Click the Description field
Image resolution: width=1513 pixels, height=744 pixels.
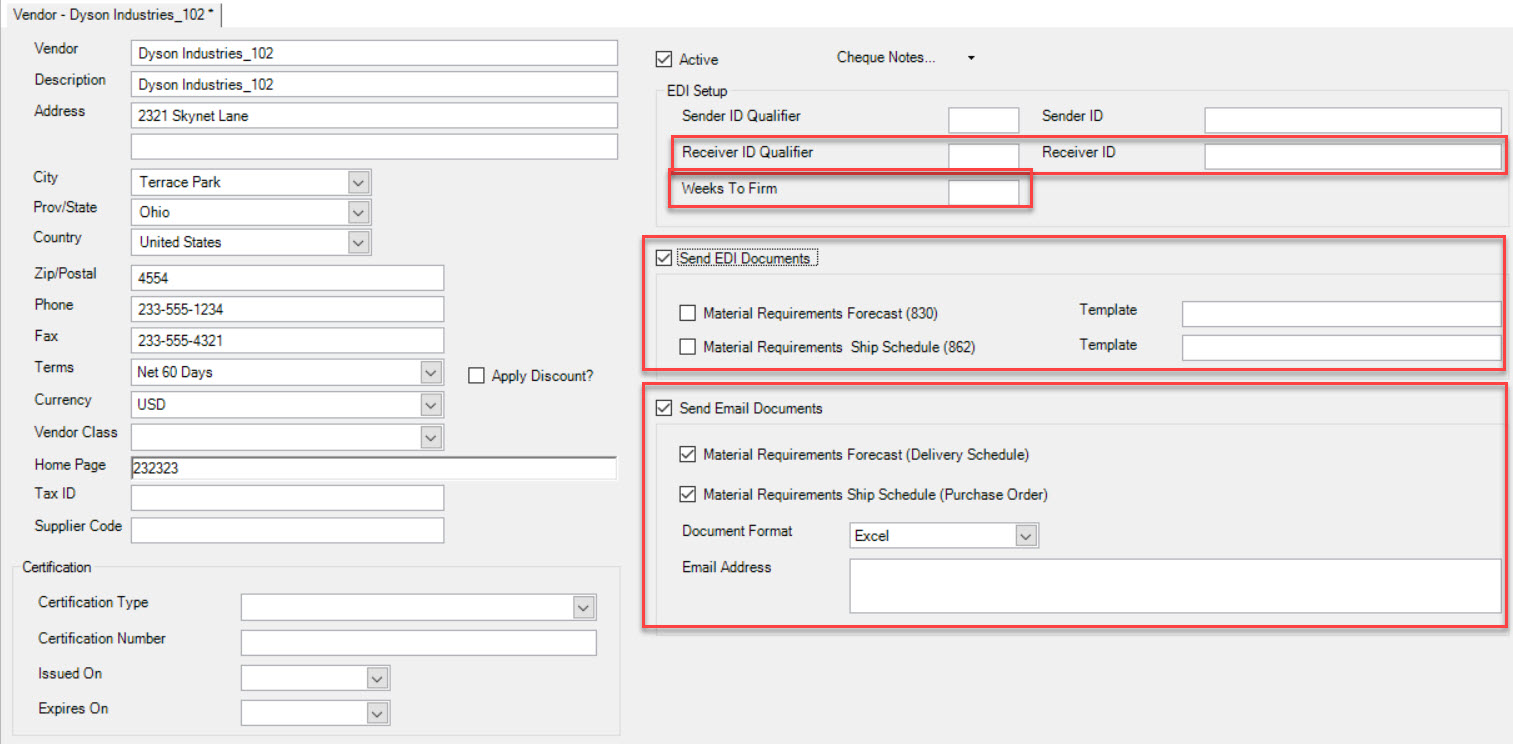(375, 84)
